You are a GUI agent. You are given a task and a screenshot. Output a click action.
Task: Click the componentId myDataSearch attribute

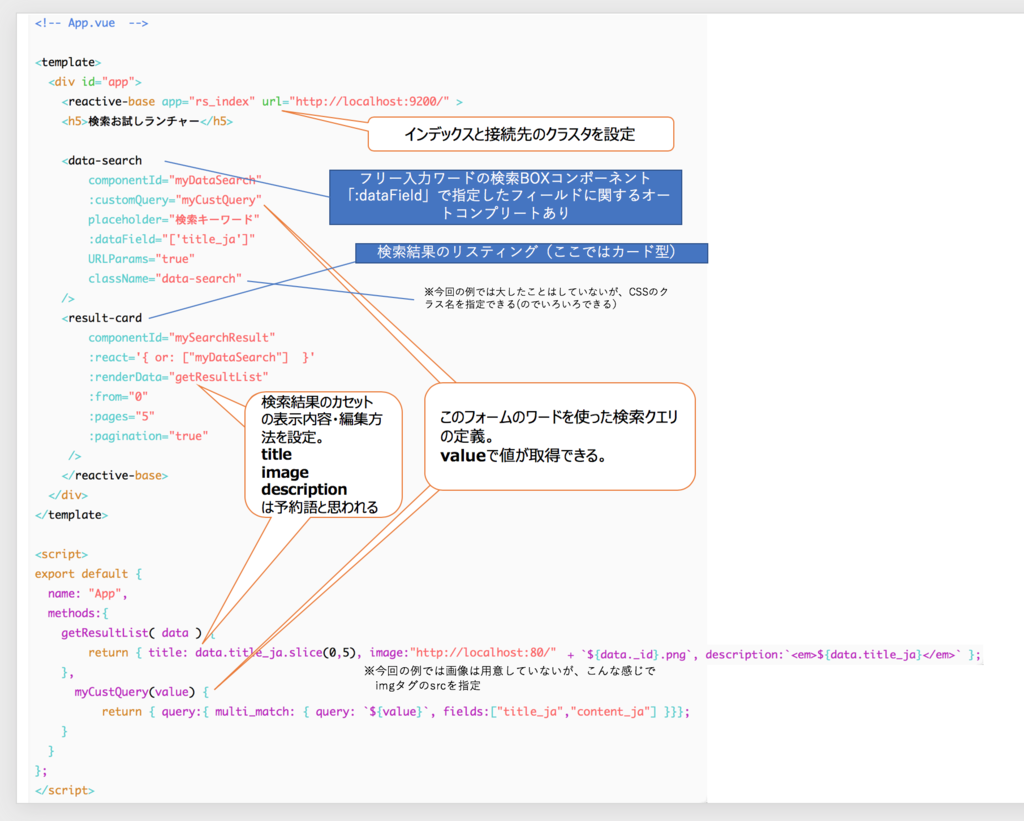176,180
